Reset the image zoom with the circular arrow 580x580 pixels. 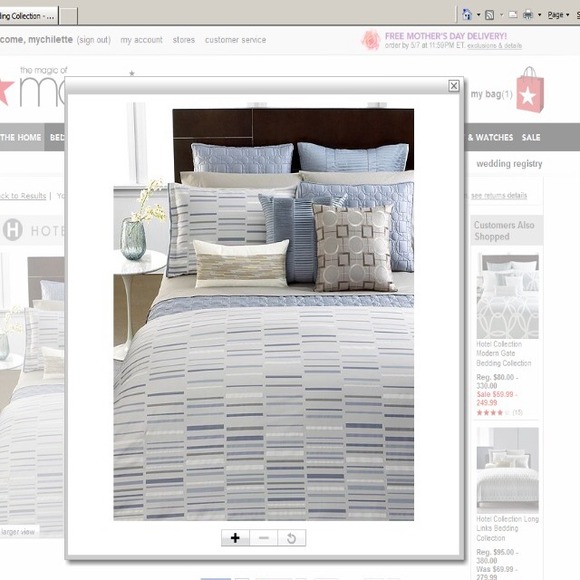(291, 538)
